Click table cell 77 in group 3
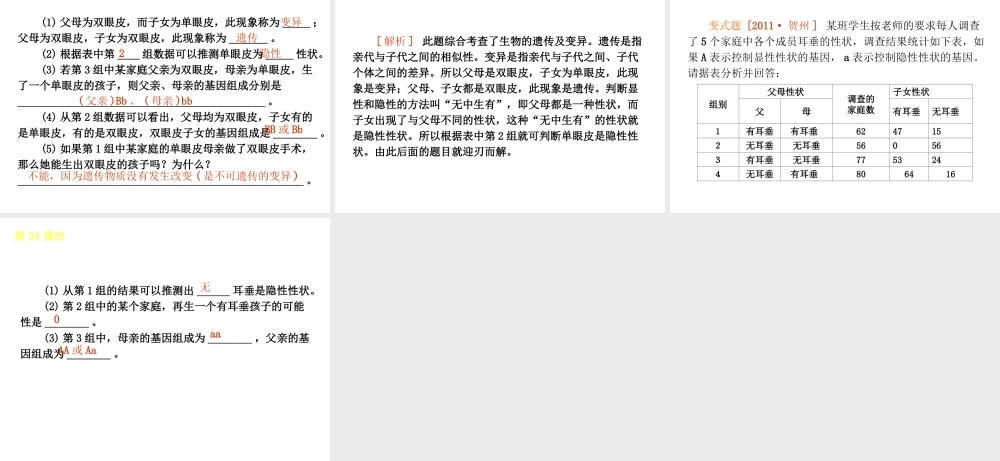The width and height of the screenshot is (1000, 461). click(x=861, y=159)
